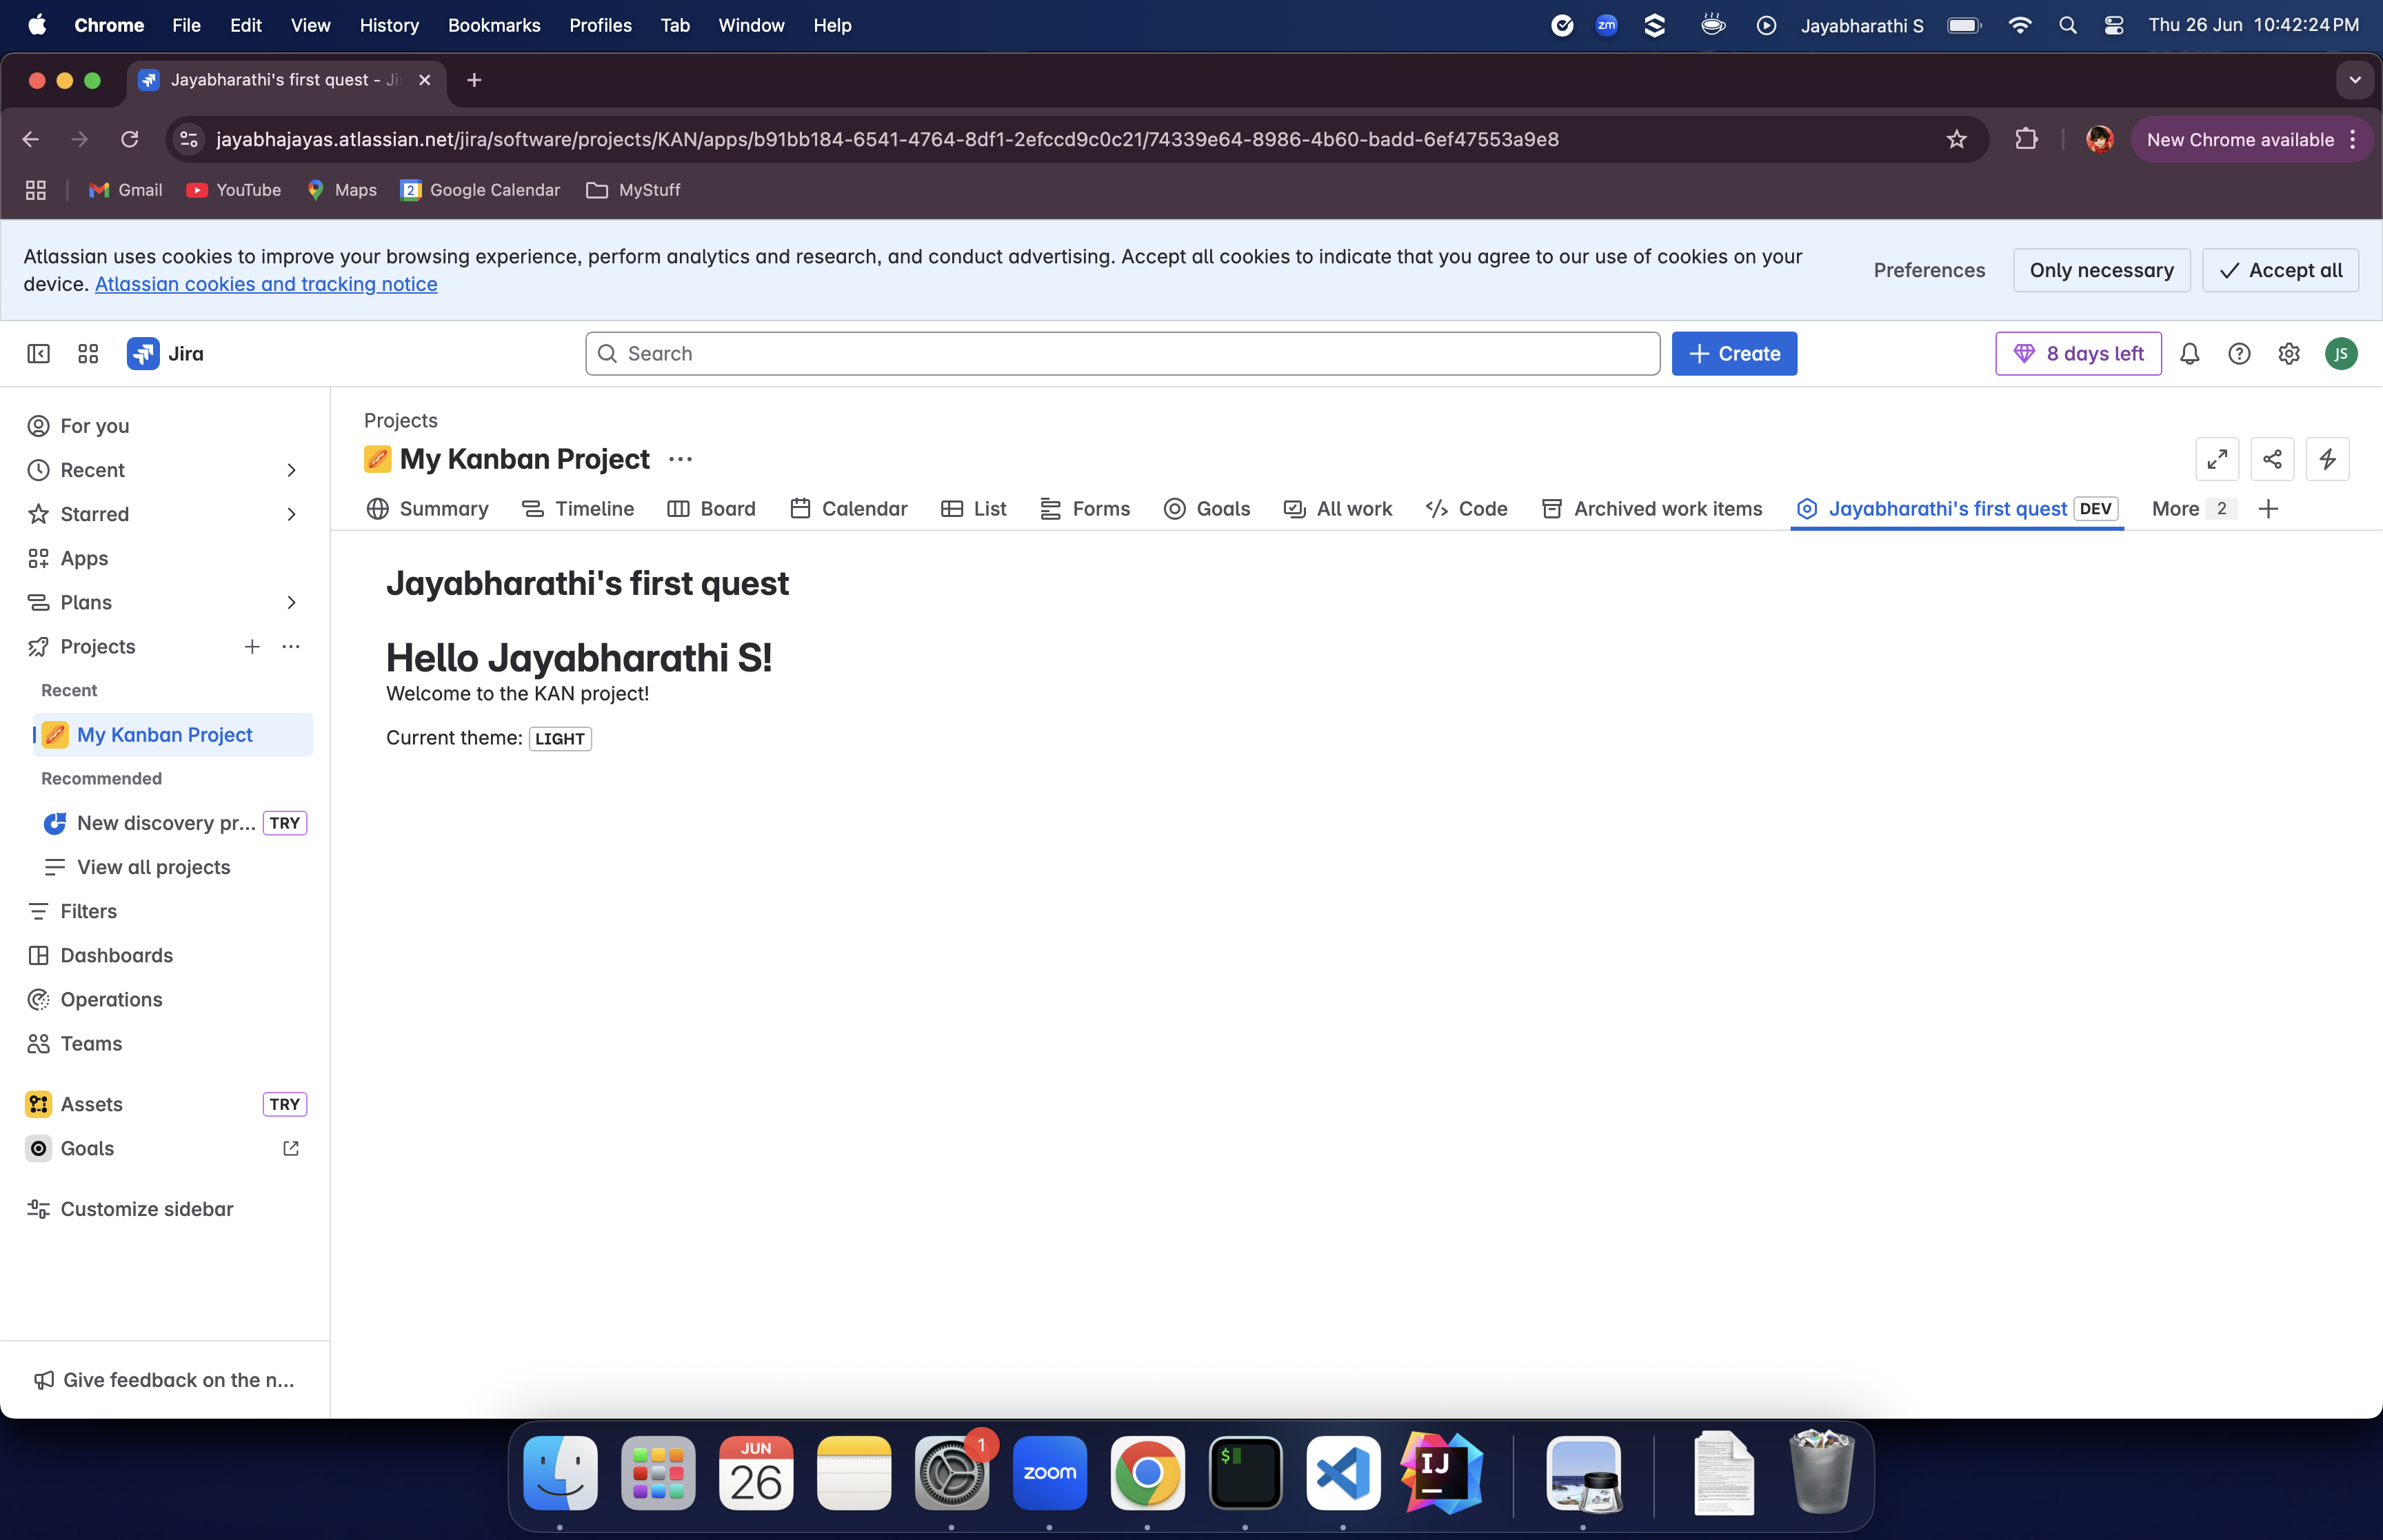Click the share icon for the project
2383x1540 pixels.
point(2272,459)
